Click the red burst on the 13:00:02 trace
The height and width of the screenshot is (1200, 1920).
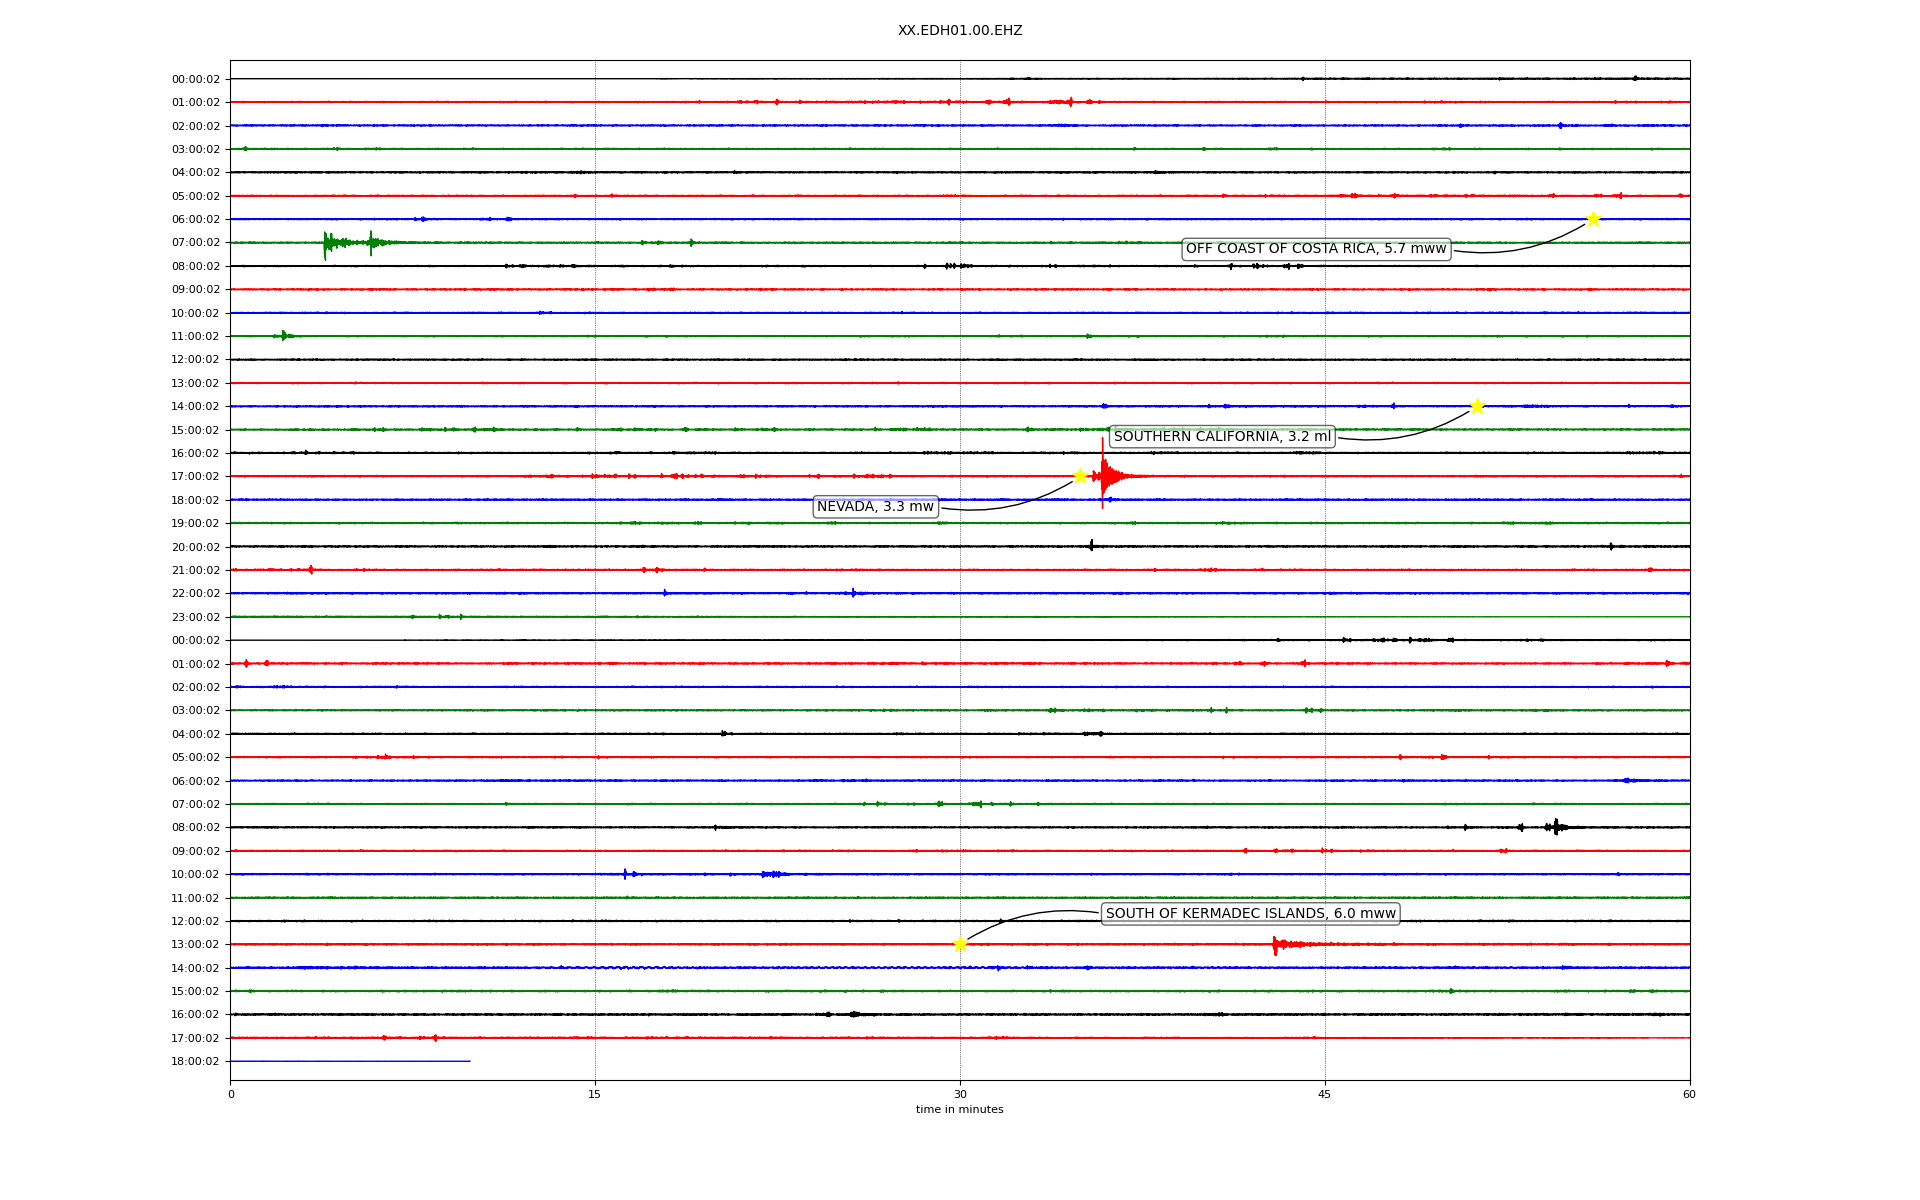1277,944
